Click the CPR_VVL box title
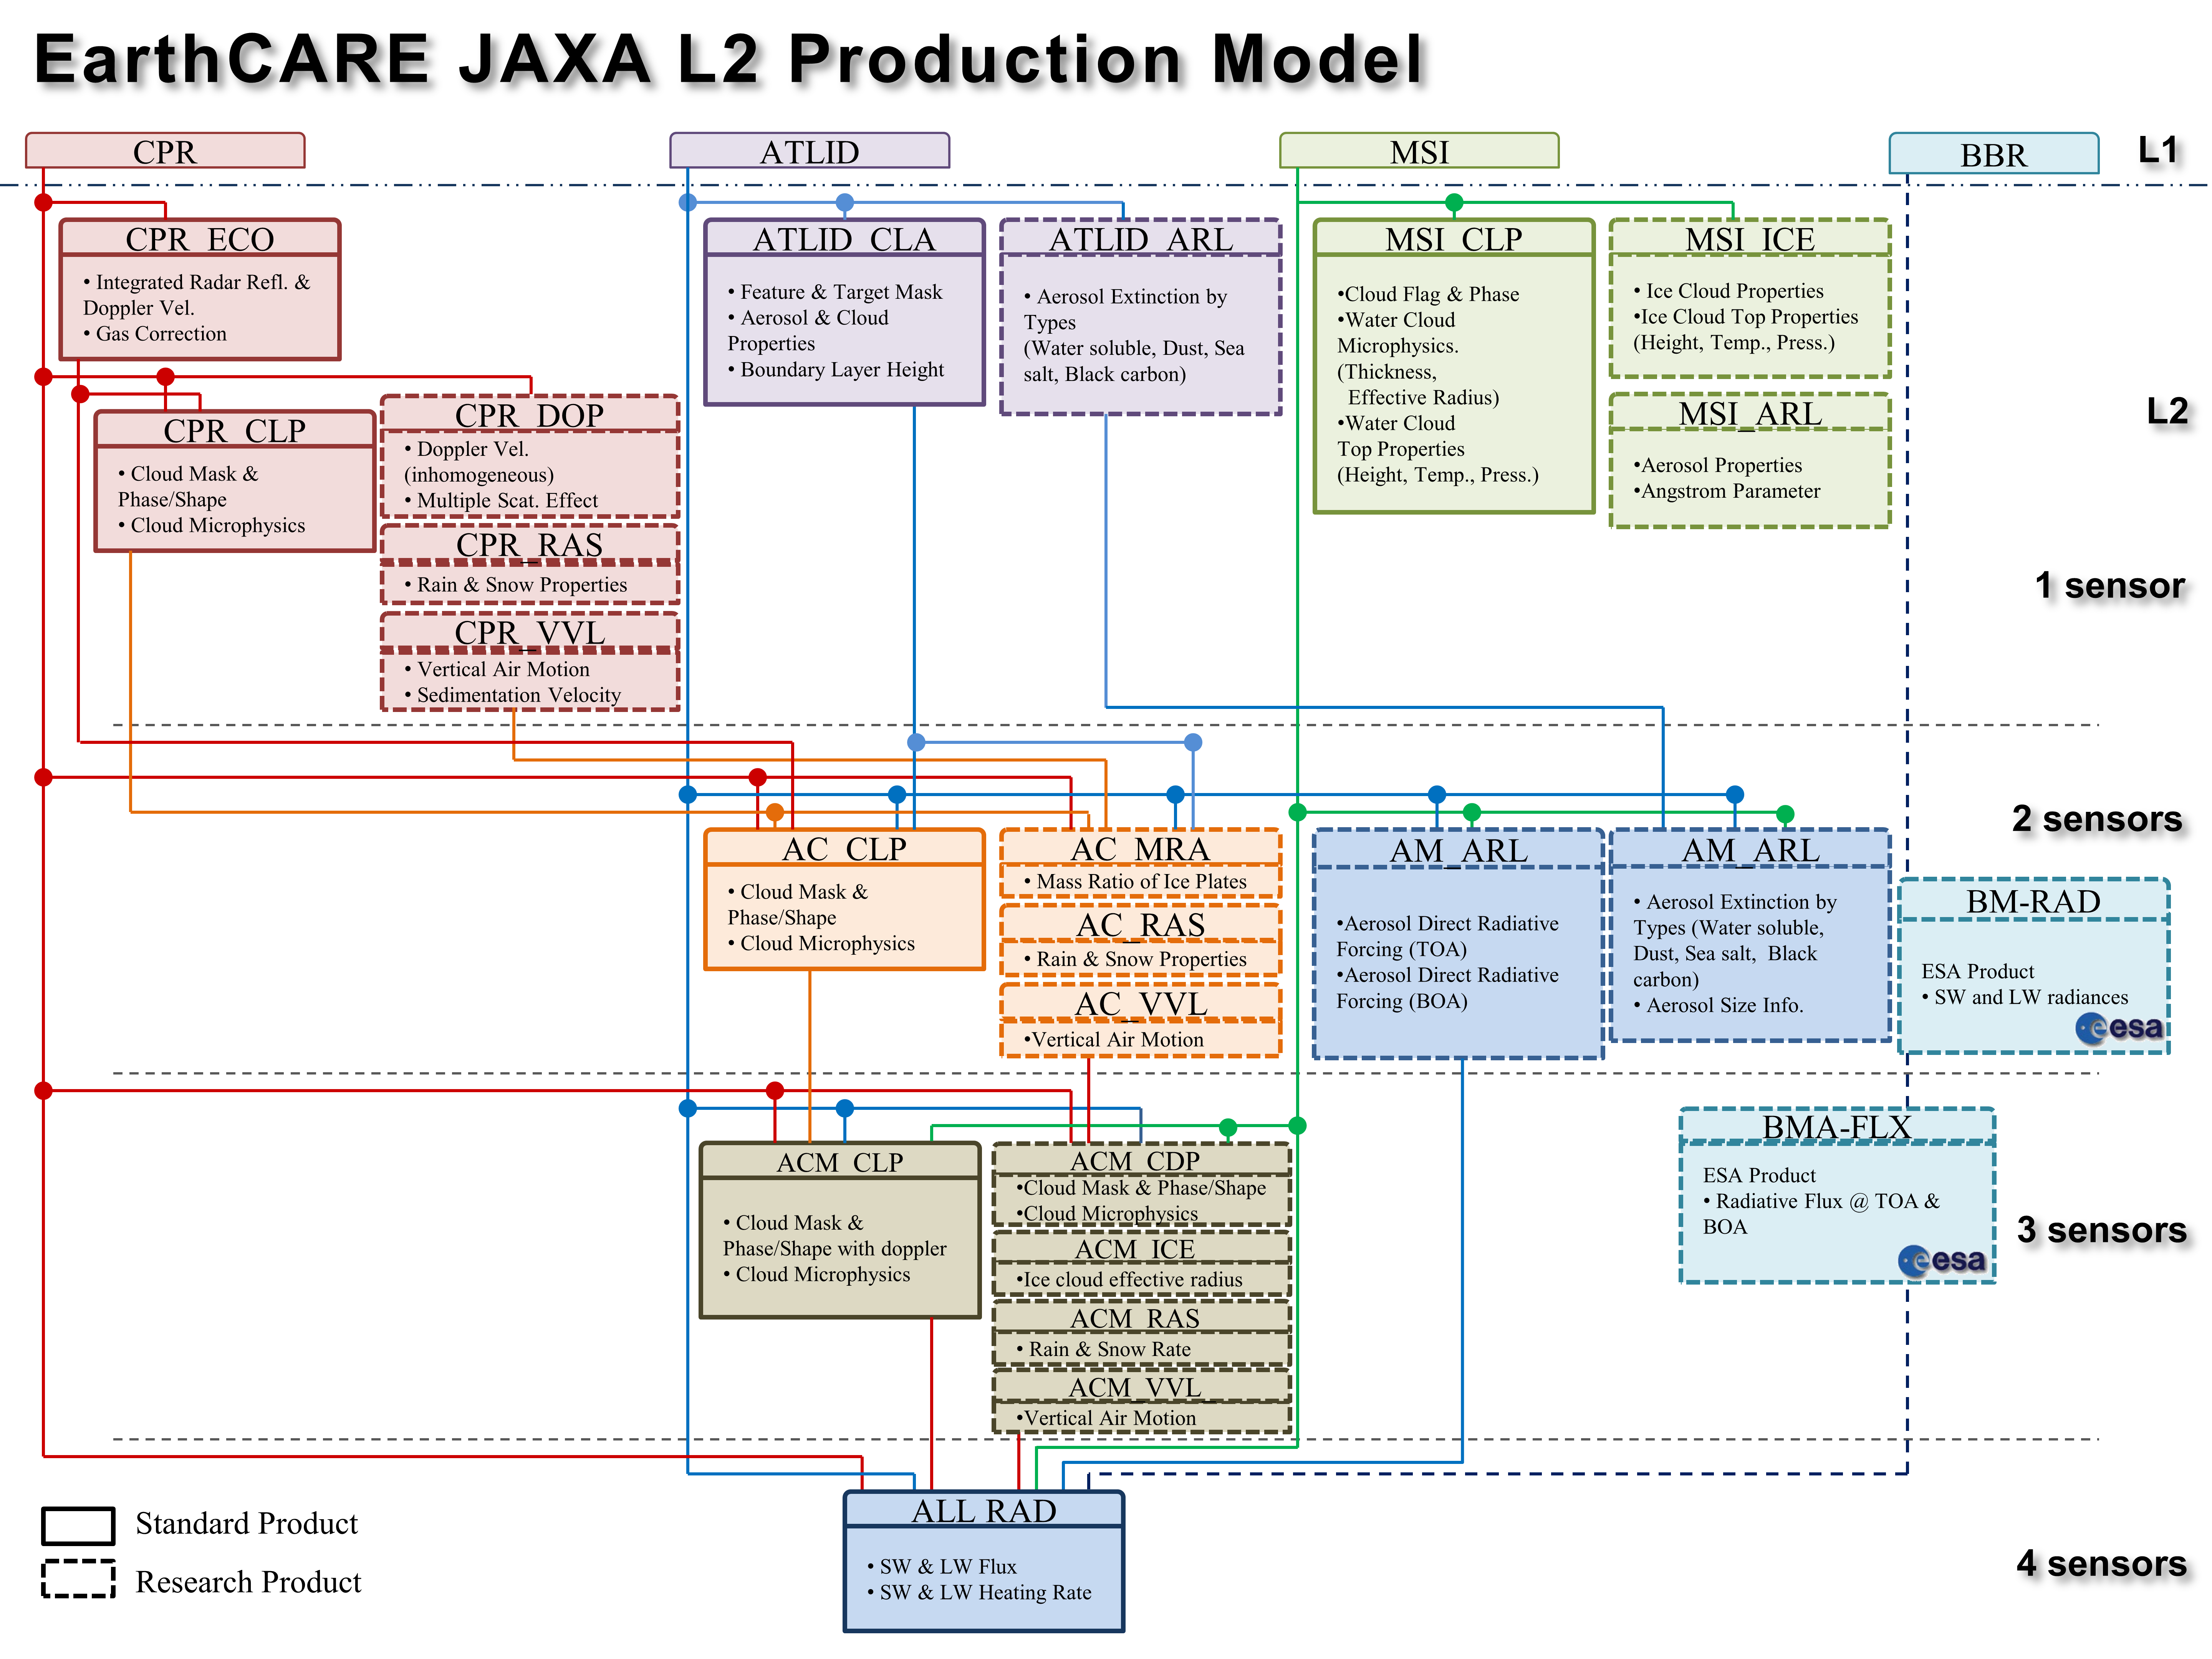 [529, 632]
